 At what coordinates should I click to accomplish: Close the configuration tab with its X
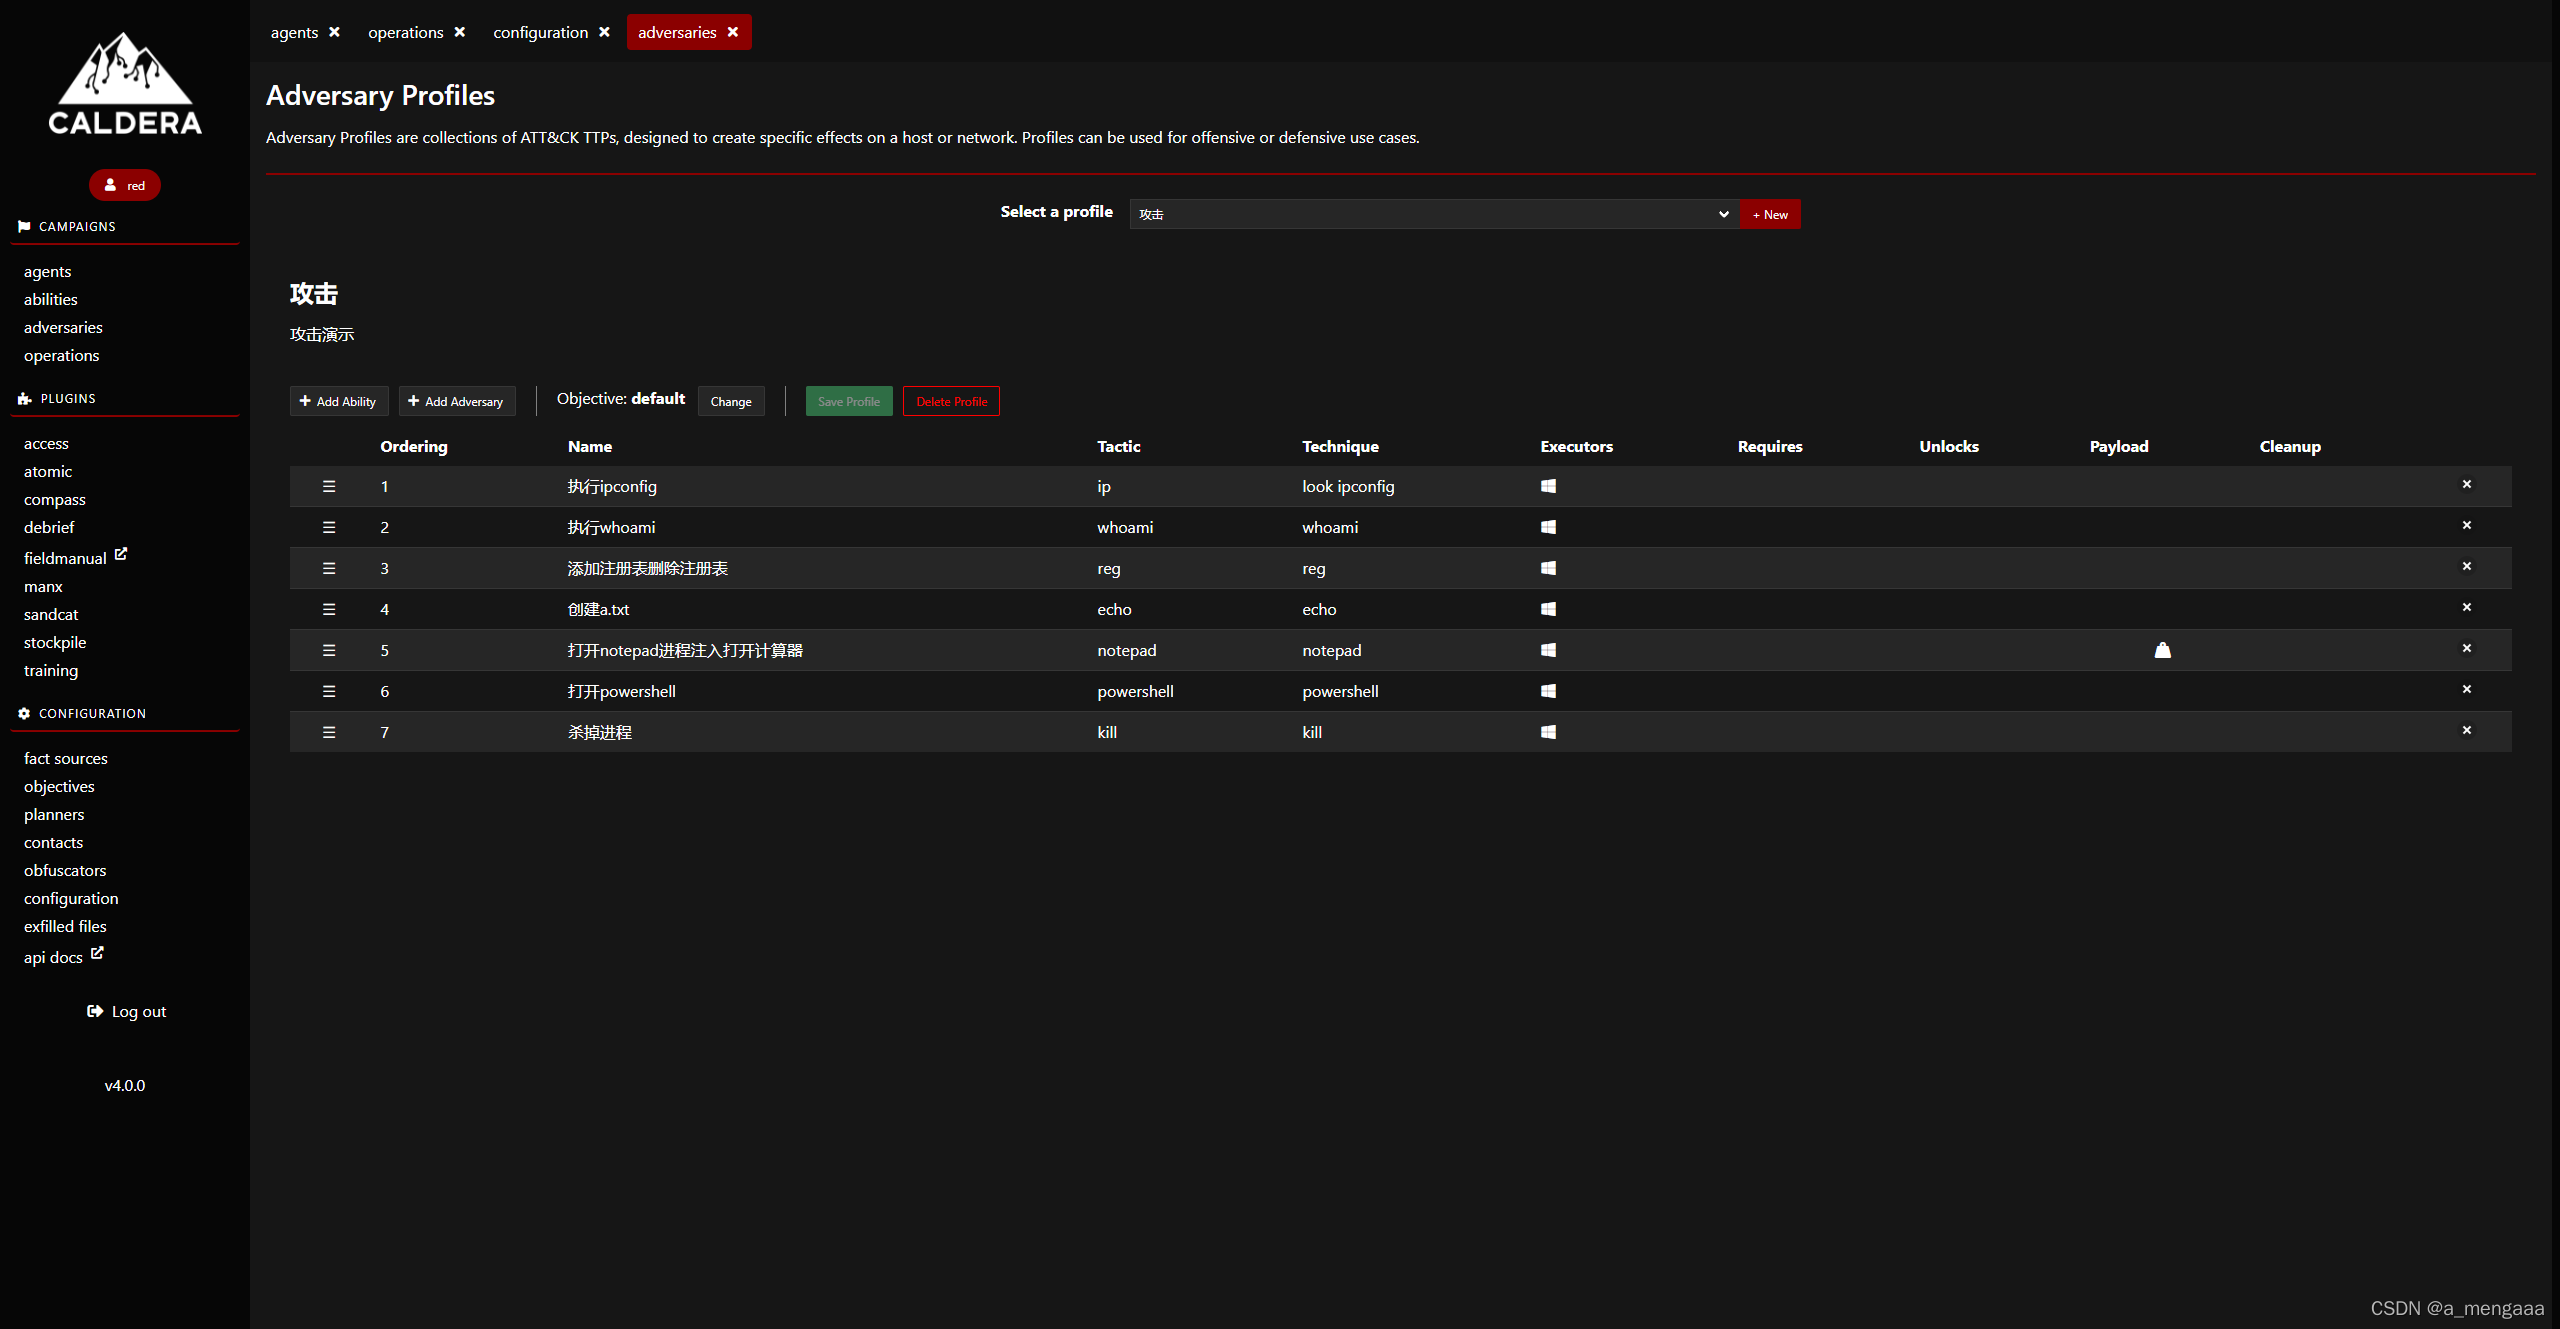coord(605,32)
